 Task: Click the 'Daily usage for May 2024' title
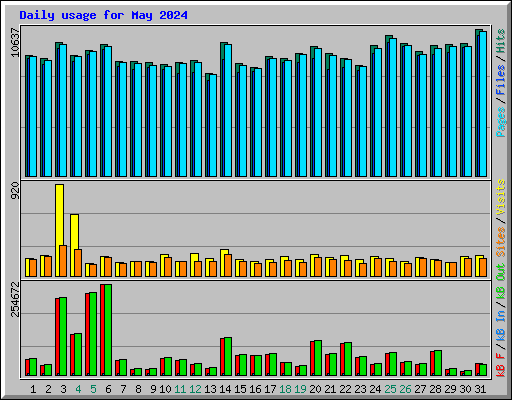(x=103, y=15)
